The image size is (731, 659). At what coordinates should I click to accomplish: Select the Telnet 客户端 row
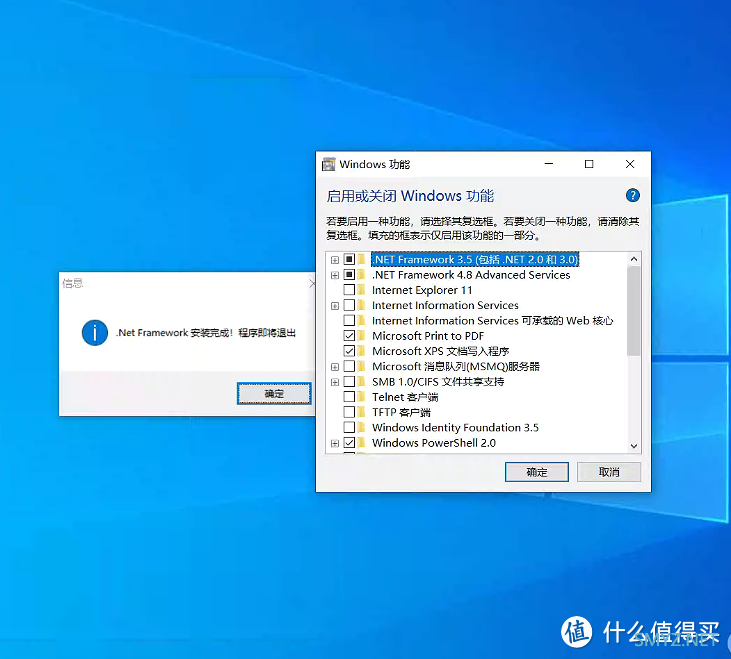pos(405,397)
